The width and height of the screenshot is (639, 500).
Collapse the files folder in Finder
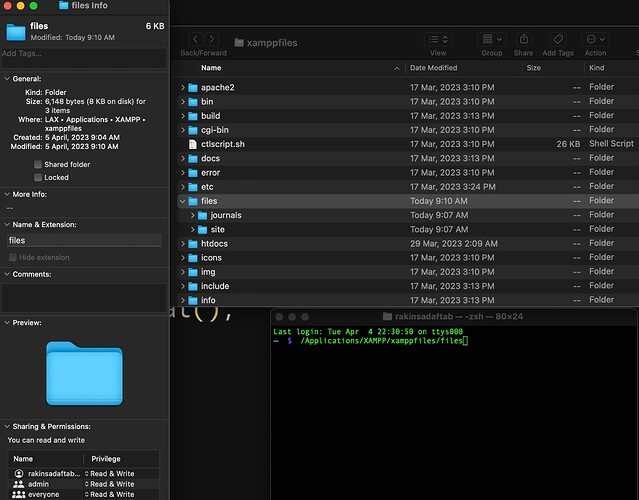point(183,201)
